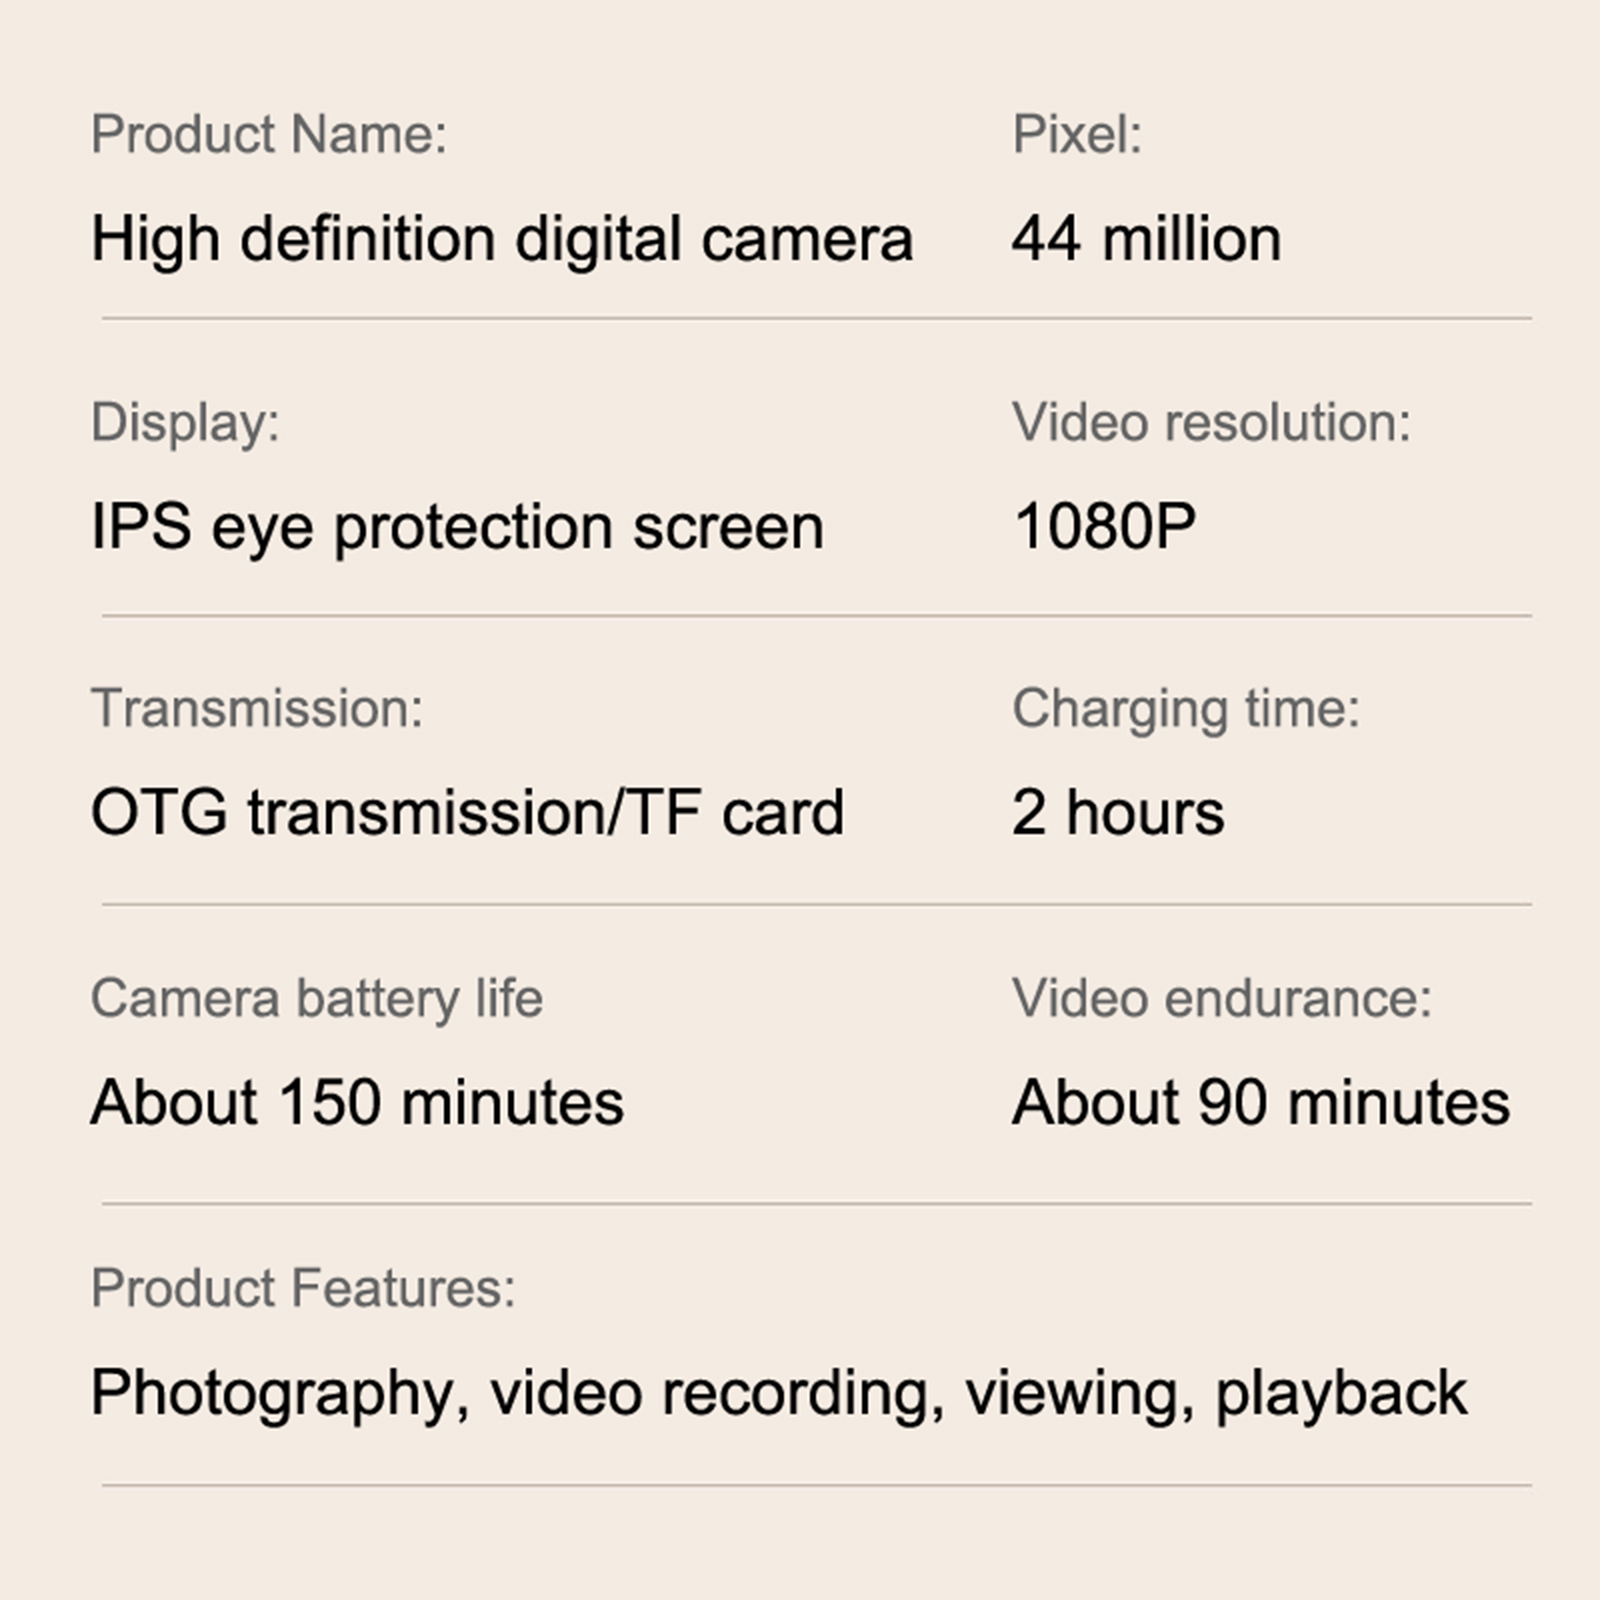This screenshot has width=1600, height=1600.
Task: Click the "Display:" label
Action: [x=185, y=422]
